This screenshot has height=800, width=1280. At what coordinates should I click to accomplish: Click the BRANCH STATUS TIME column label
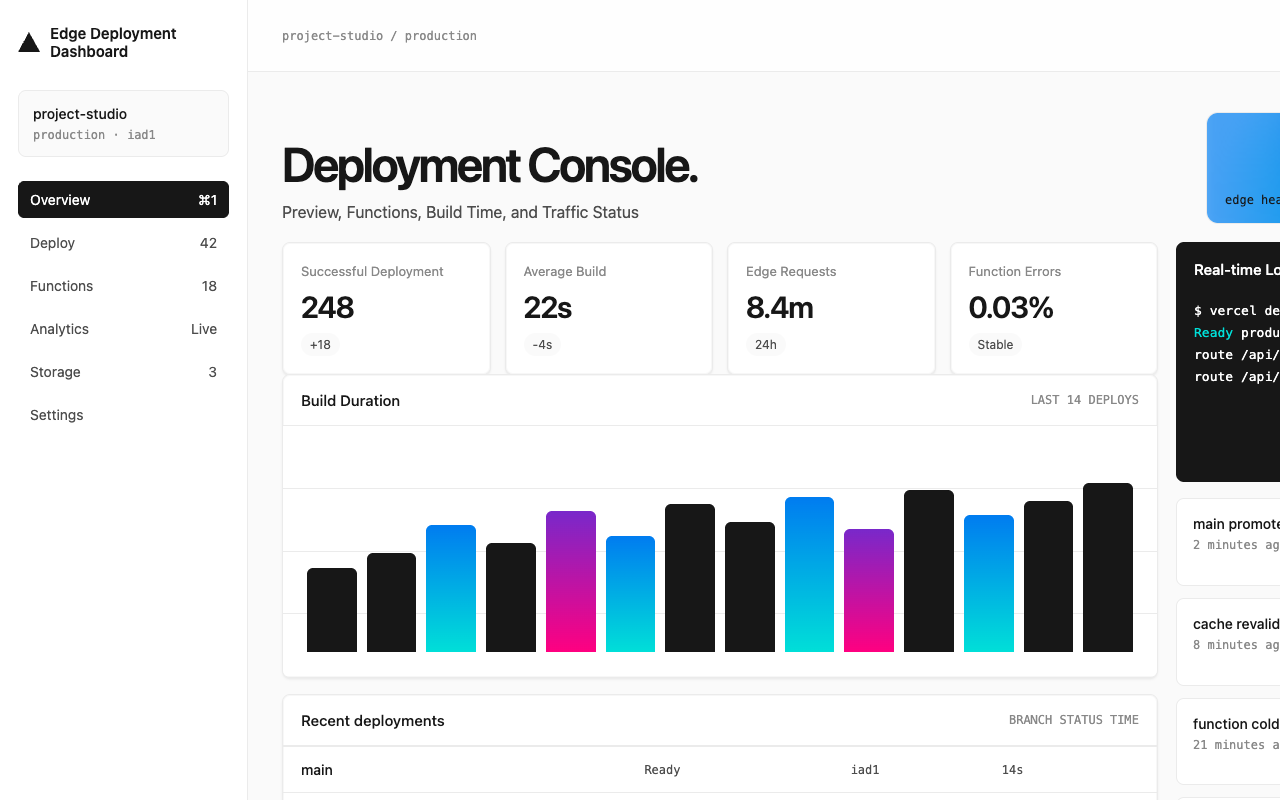coord(1074,720)
